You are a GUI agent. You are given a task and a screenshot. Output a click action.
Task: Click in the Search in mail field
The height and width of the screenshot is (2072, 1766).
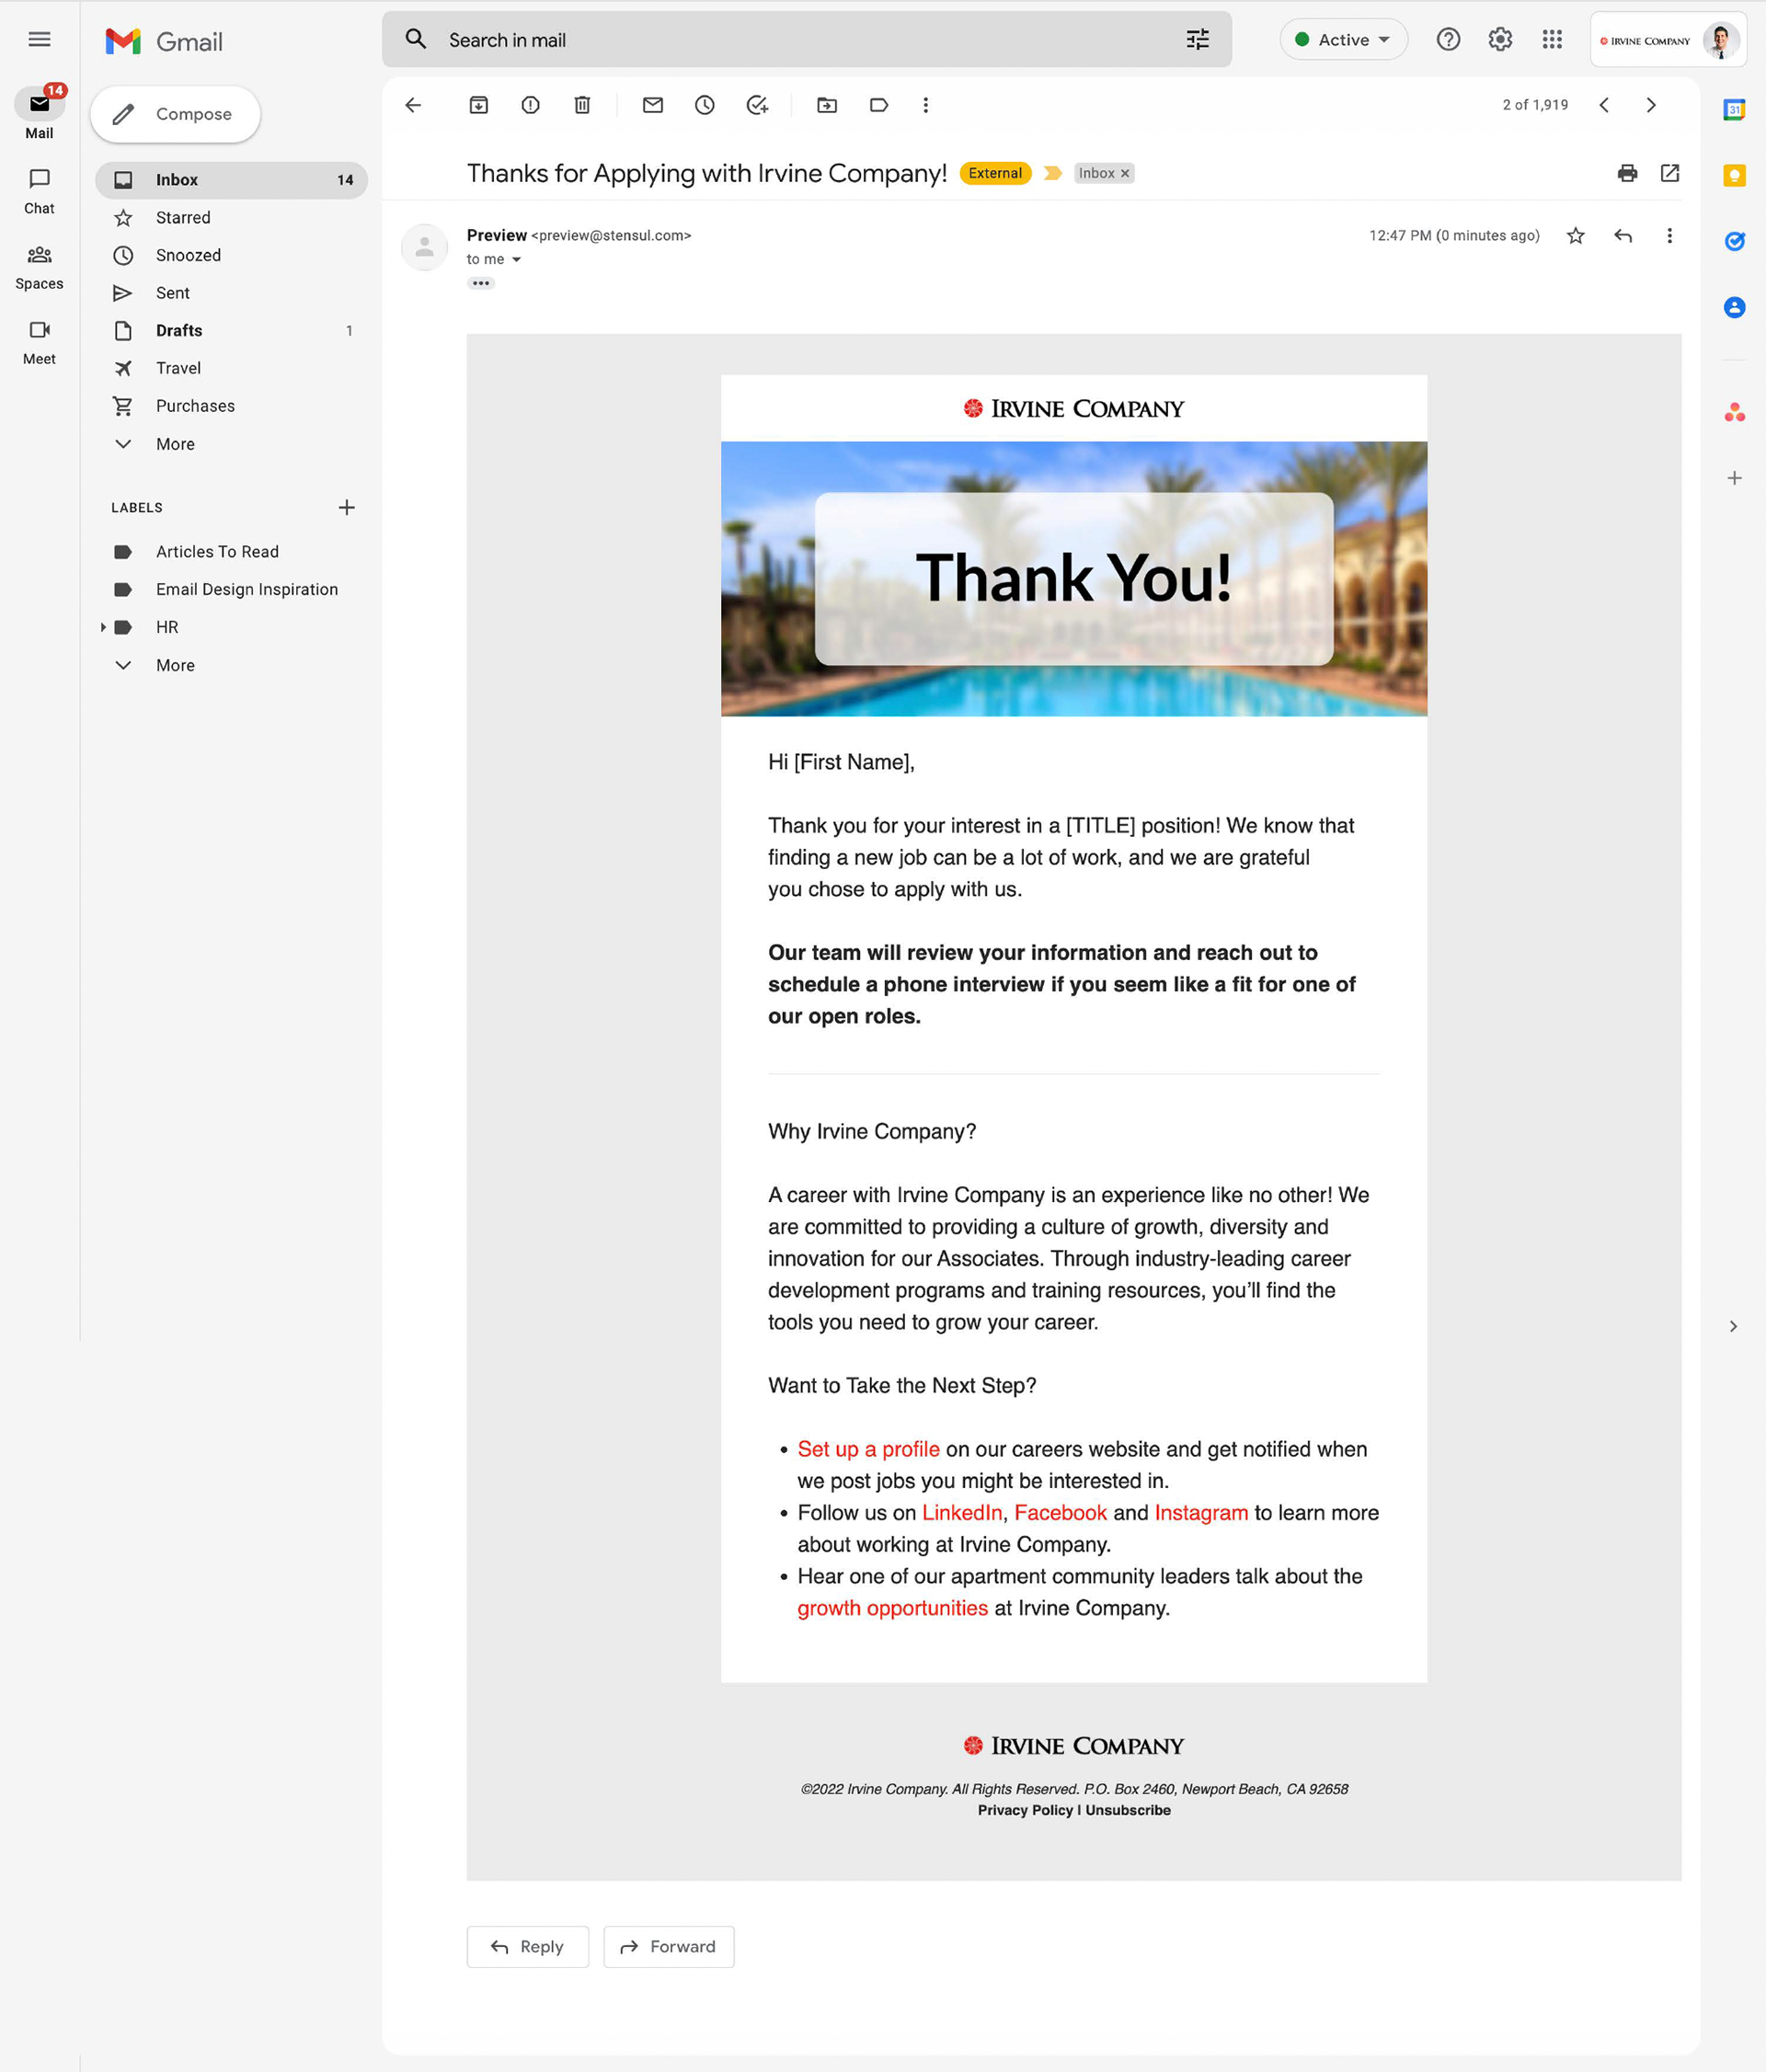coord(806,40)
